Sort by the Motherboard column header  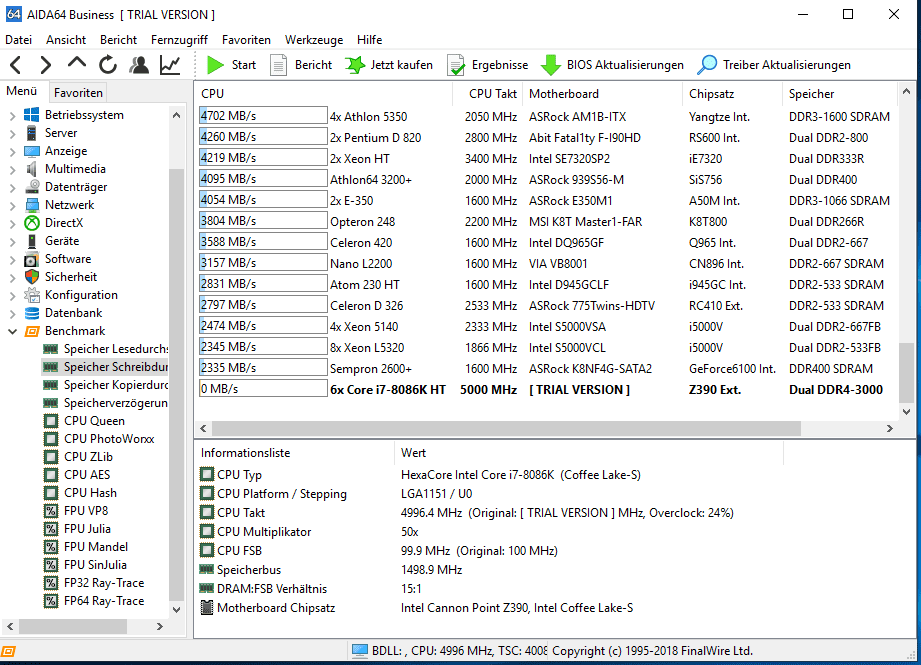pyautogui.click(x=603, y=94)
